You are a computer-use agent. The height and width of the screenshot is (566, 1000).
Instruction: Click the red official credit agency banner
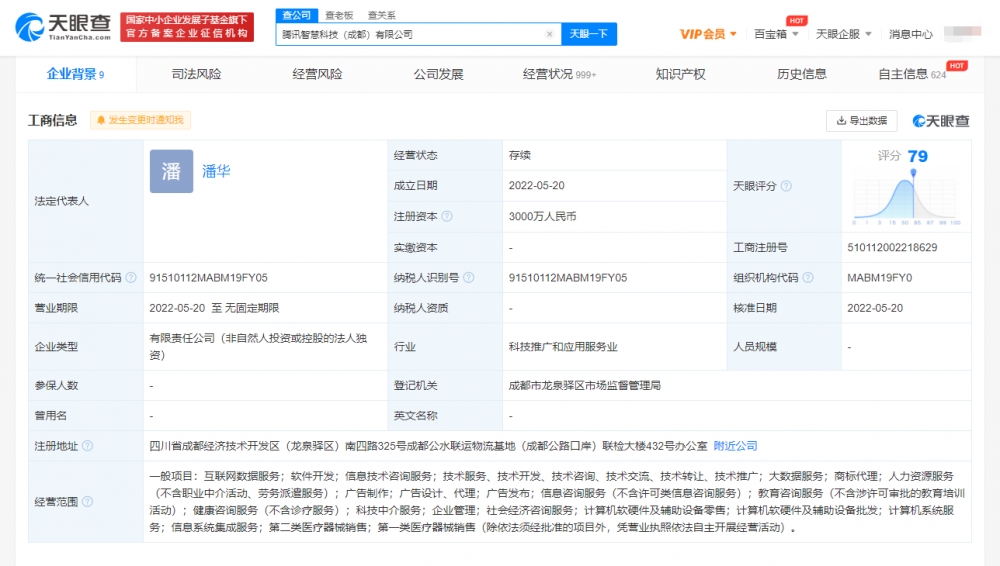(x=187, y=27)
